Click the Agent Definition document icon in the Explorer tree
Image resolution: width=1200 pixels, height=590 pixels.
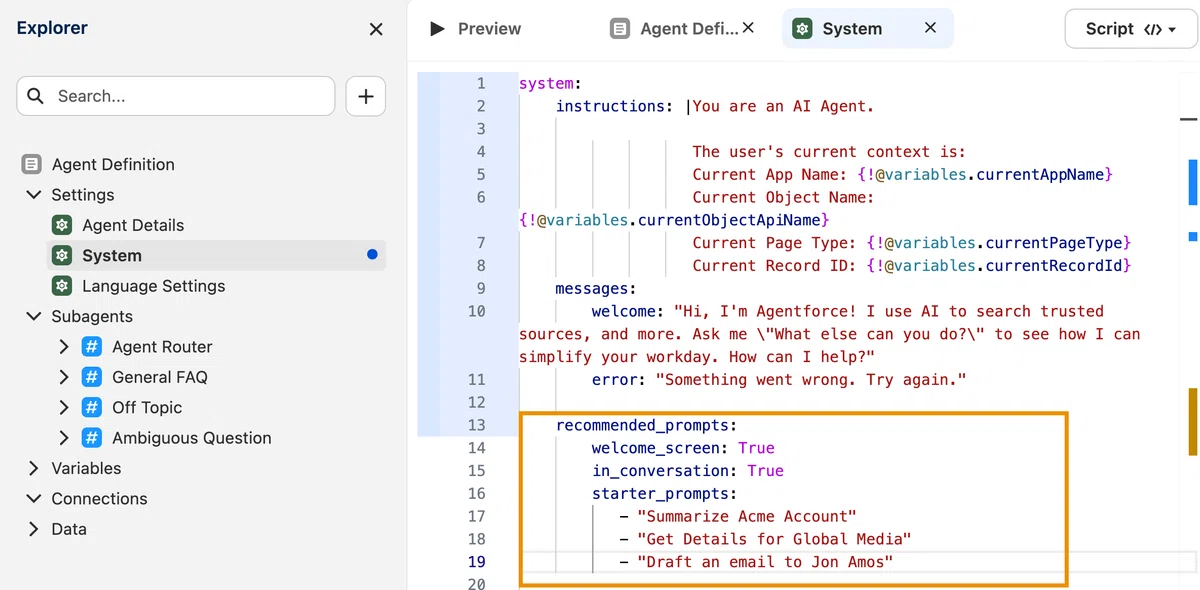(32, 164)
